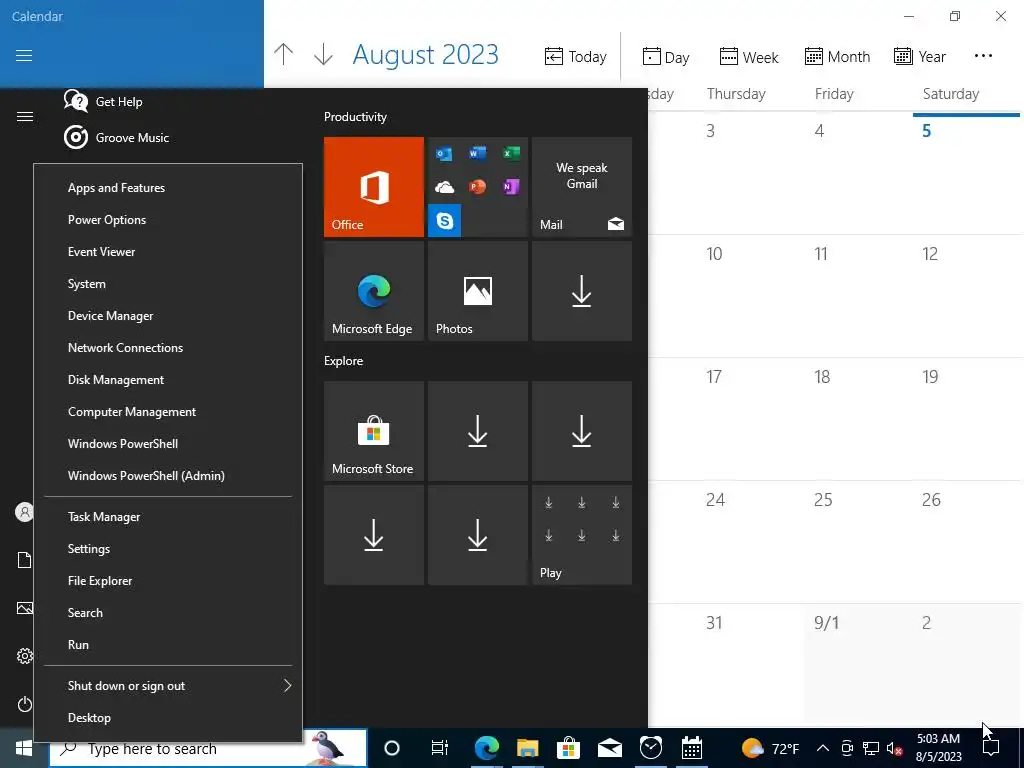This screenshot has height=768, width=1024.
Task: Launch PowerPoint from Office apps tile
Action: pyautogui.click(x=477, y=187)
